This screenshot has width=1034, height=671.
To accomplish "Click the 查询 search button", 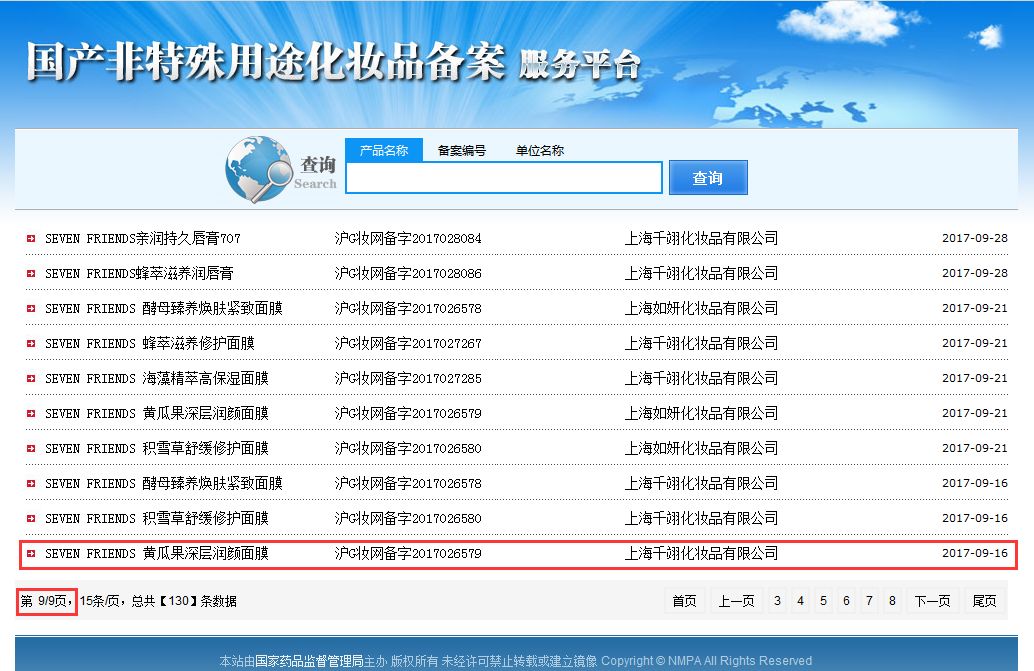I will click(708, 177).
